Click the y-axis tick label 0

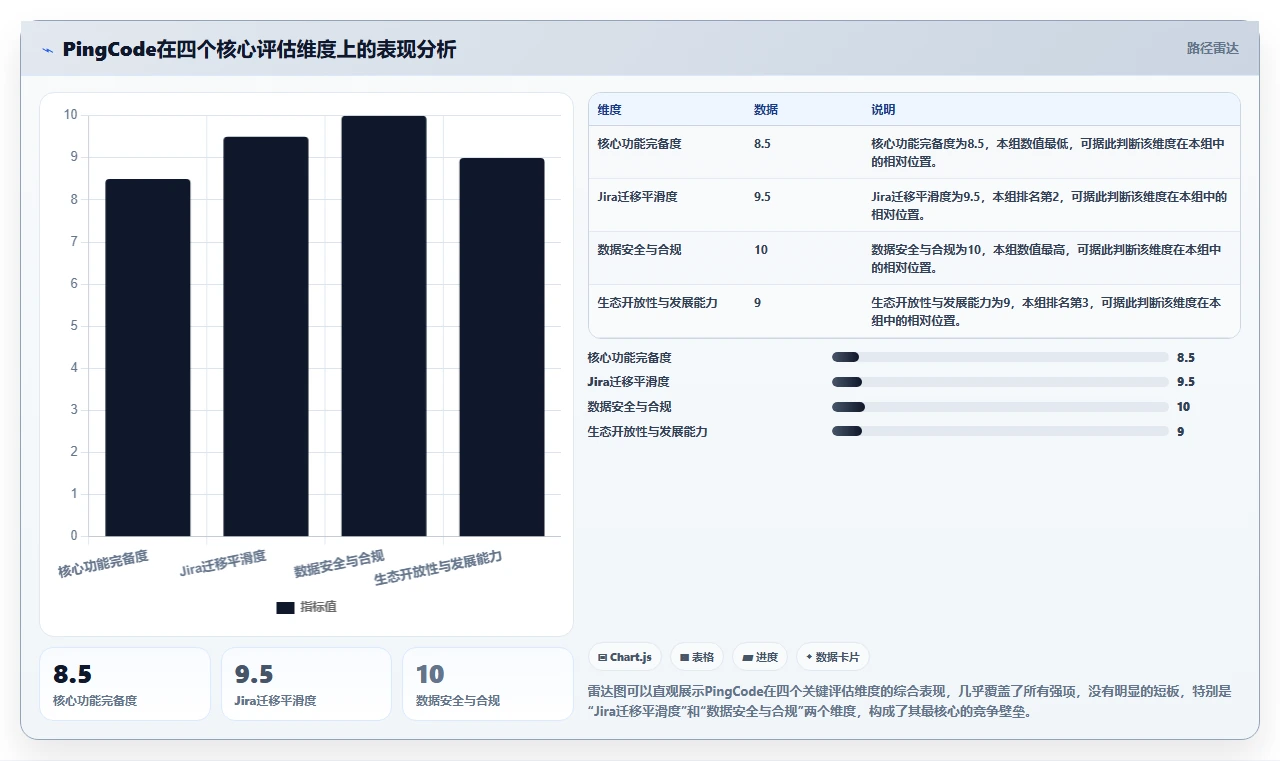pyautogui.click(x=73, y=536)
